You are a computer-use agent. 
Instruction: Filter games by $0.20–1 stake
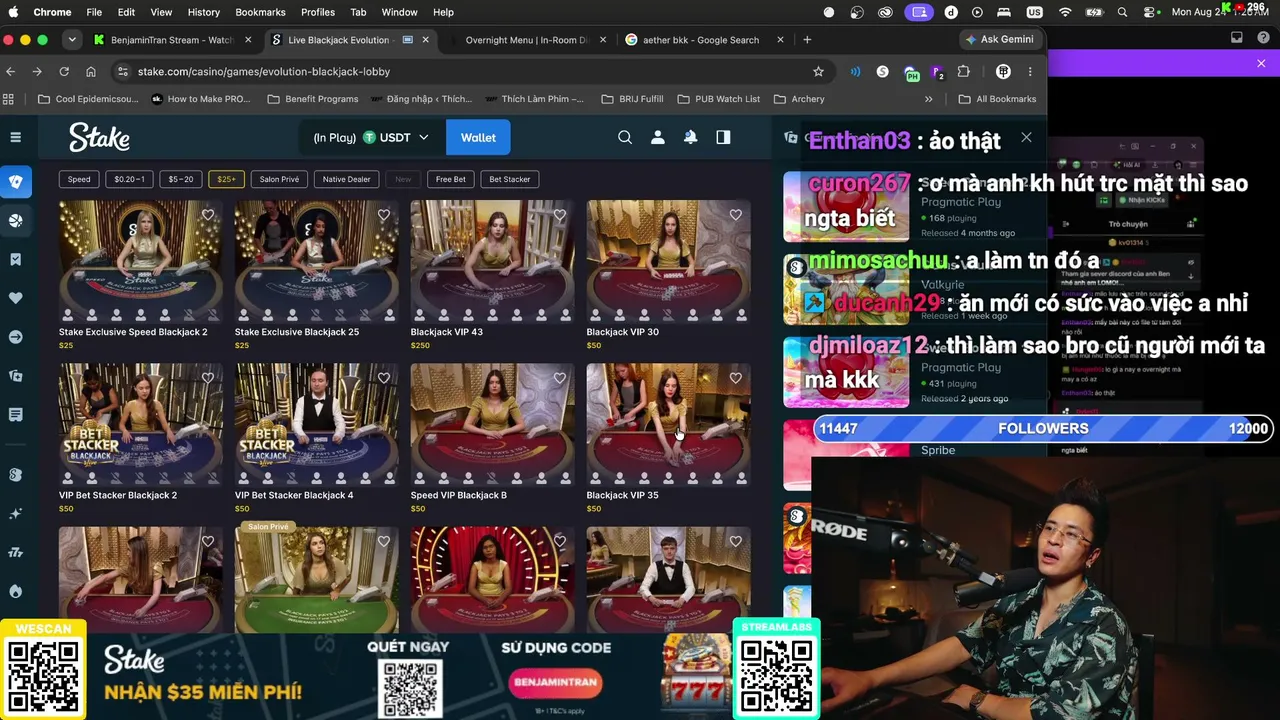pos(130,179)
